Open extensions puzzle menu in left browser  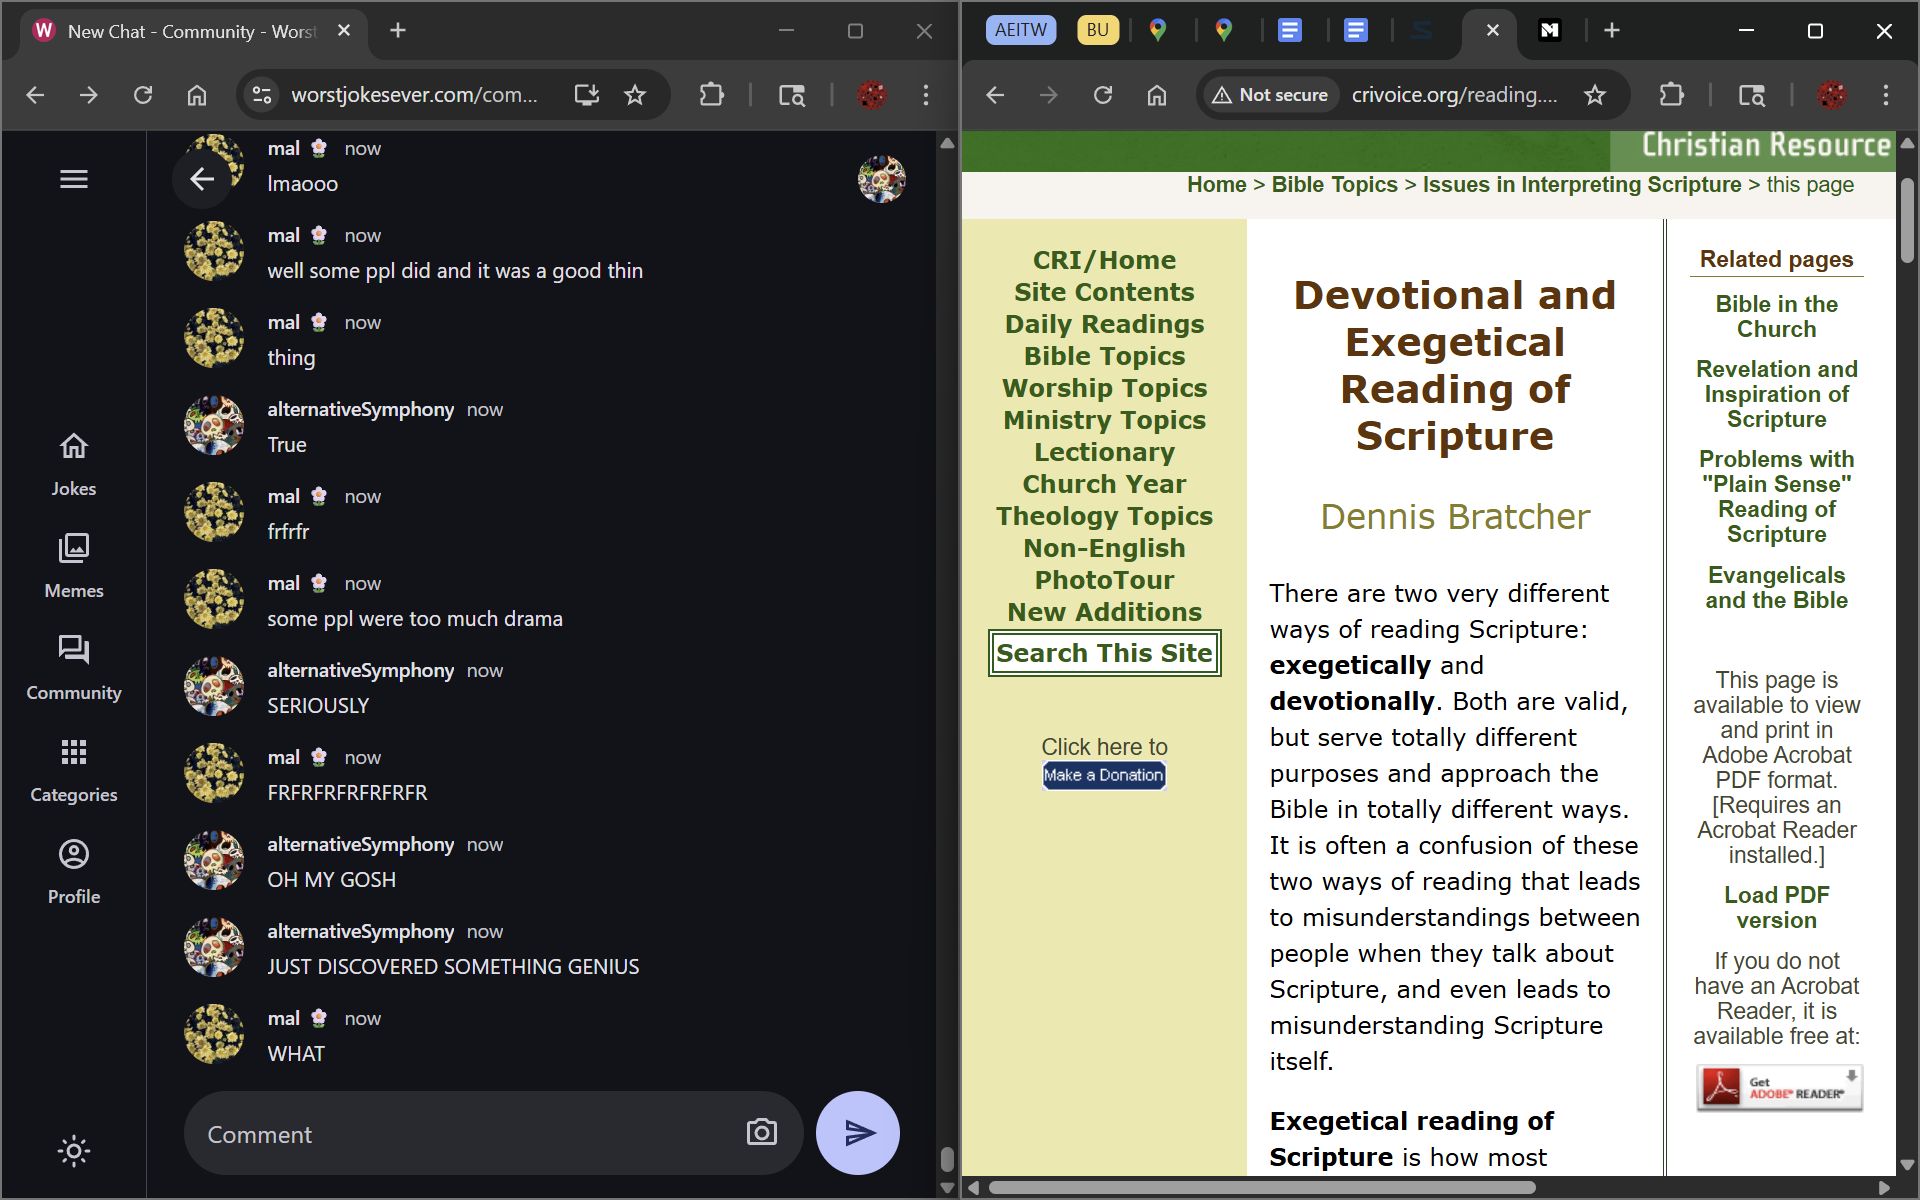click(x=711, y=95)
